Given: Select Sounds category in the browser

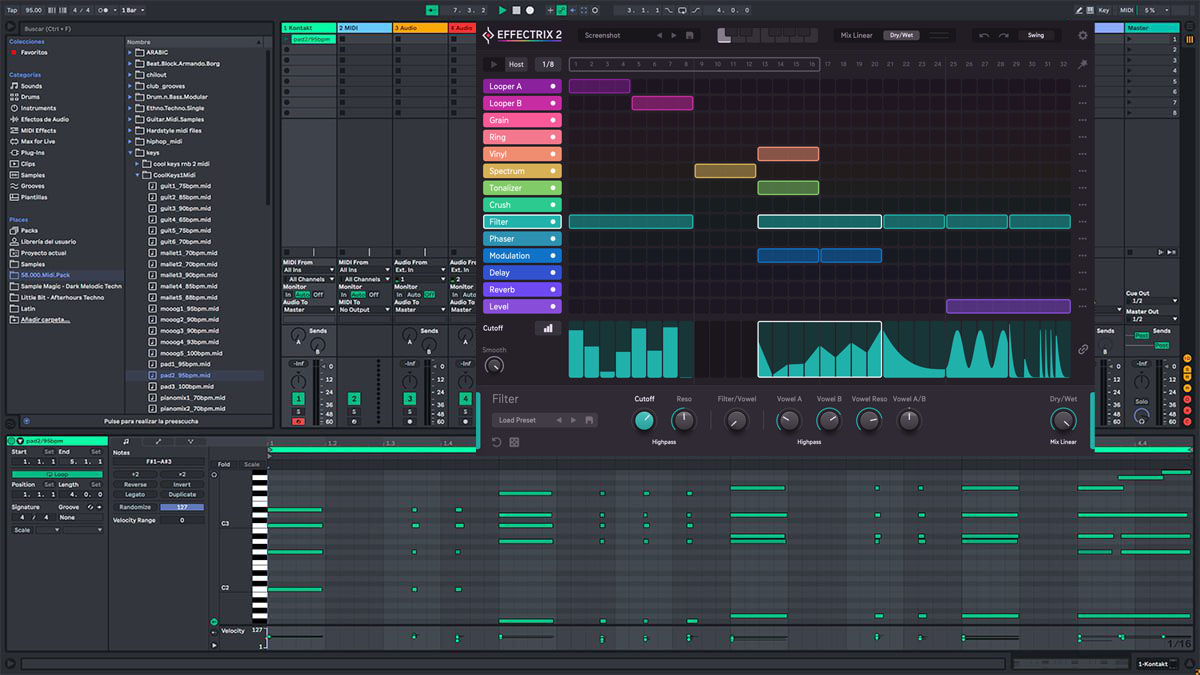Looking at the screenshot, I should (x=31, y=86).
